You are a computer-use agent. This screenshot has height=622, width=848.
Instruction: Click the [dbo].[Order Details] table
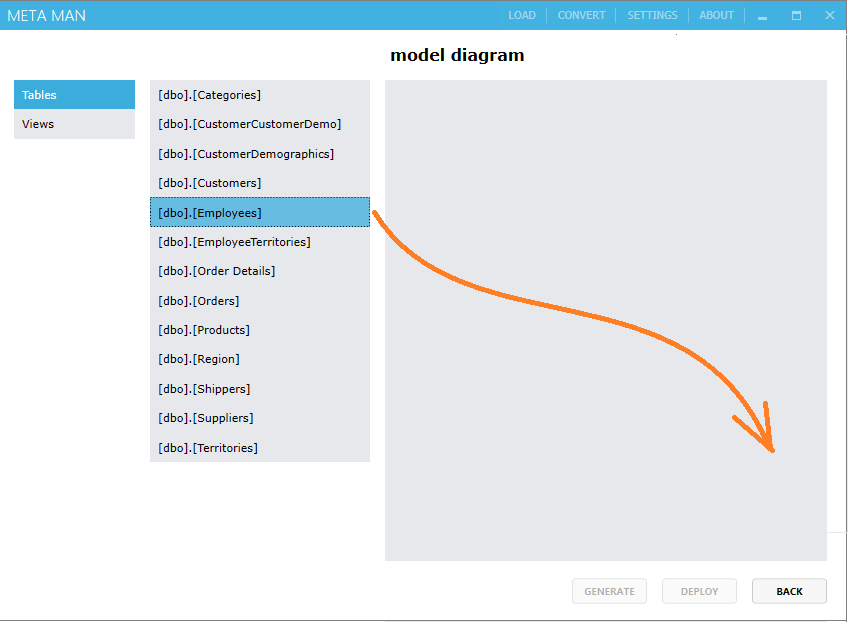[x=260, y=271]
